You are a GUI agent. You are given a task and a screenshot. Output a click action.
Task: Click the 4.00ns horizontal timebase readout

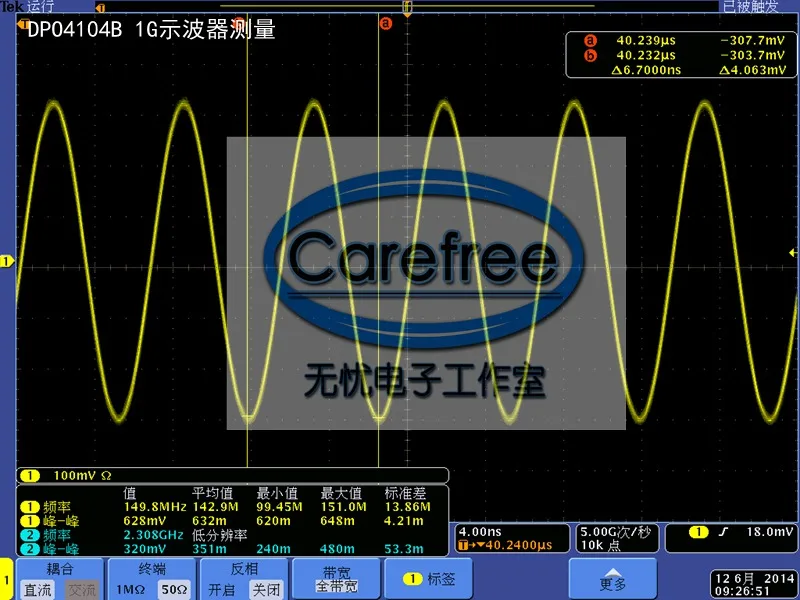(x=480, y=532)
